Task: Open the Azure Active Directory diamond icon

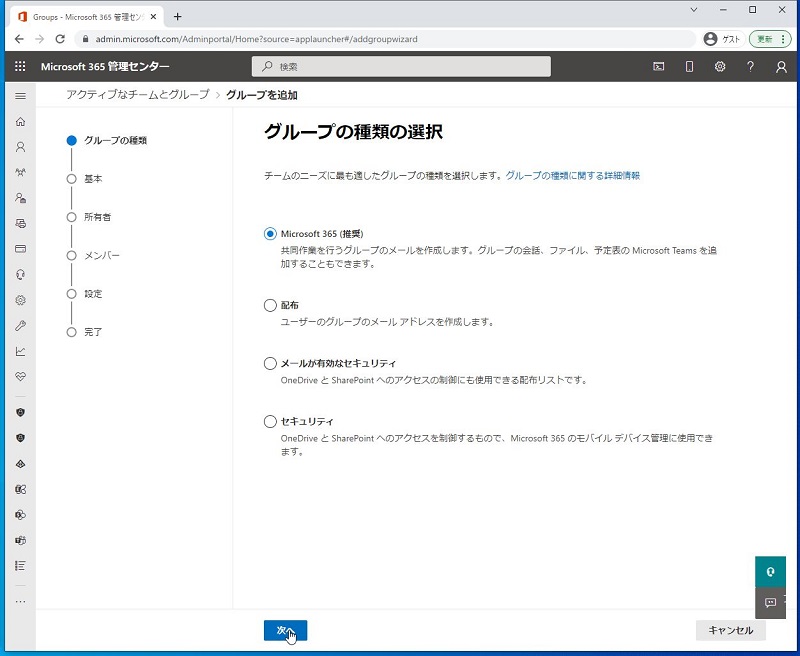Action: click(20, 464)
